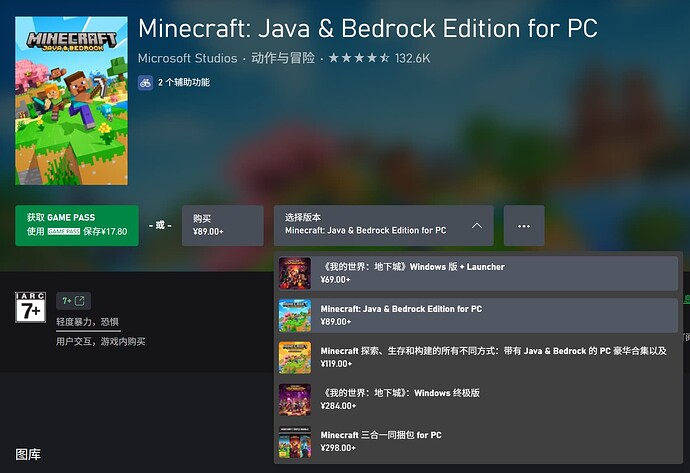Screen dimensions: 690x473
Task: Select the ¥119.00+ PC 豪华合集 option
Action: tap(478, 358)
